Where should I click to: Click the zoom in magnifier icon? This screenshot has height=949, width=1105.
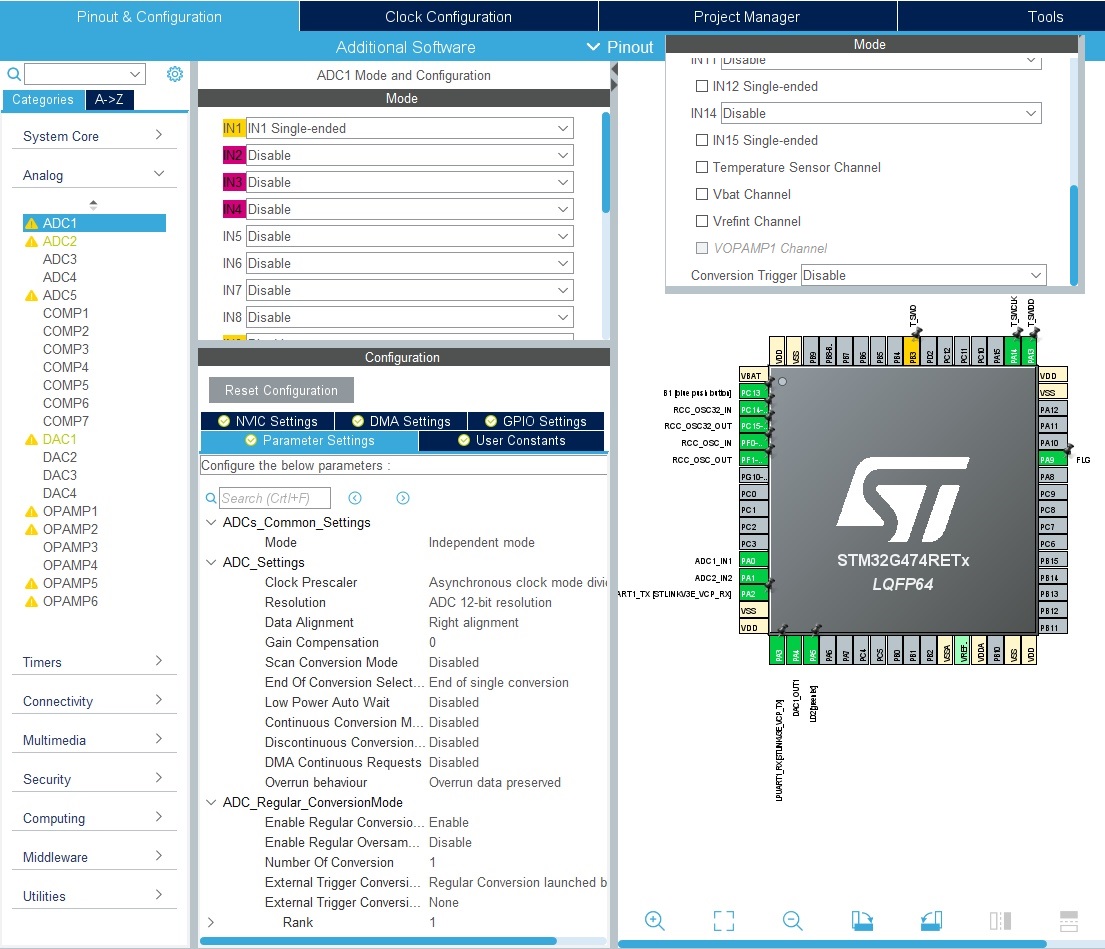(654, 920)
